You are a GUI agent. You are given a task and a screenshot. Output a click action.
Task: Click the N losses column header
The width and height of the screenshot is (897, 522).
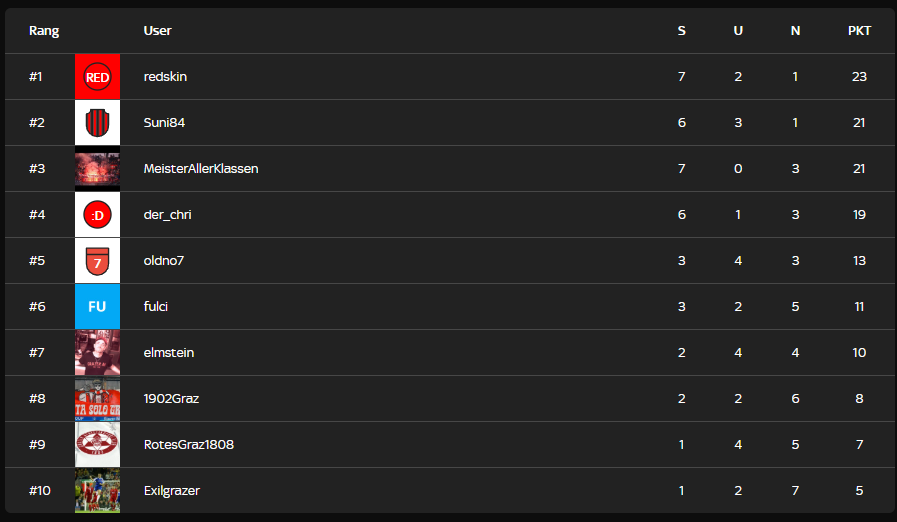tap(795, 31)
